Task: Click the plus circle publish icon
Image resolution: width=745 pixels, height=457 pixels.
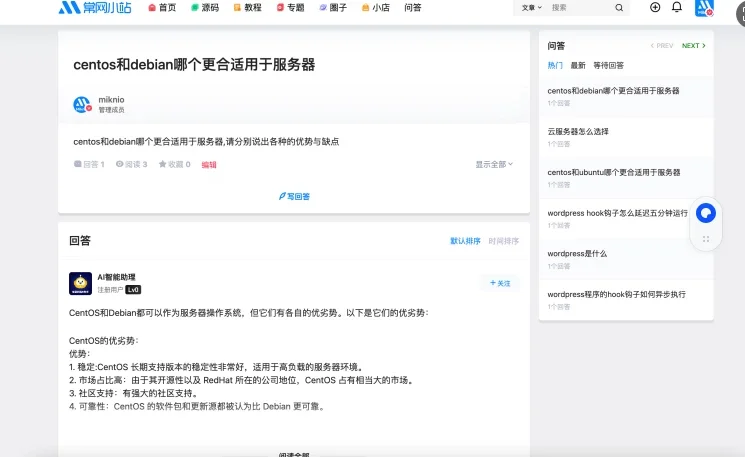Action: (x=655, y=7)
